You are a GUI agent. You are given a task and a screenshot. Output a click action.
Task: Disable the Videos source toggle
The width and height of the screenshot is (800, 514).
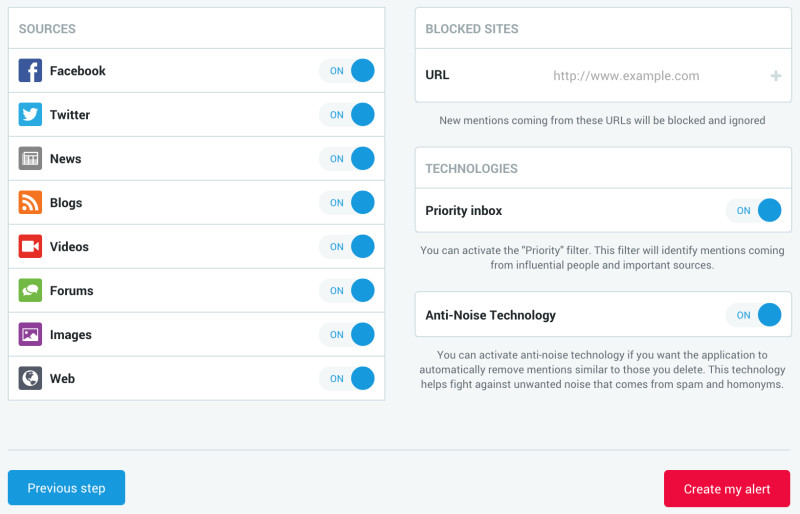coord(347,246)
